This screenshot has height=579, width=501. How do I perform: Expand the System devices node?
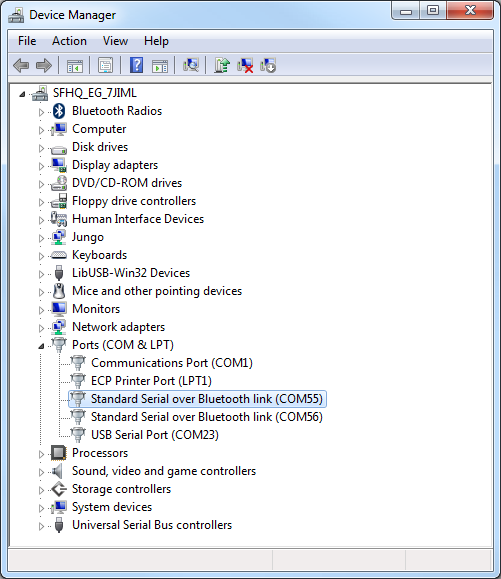(41, 508)
